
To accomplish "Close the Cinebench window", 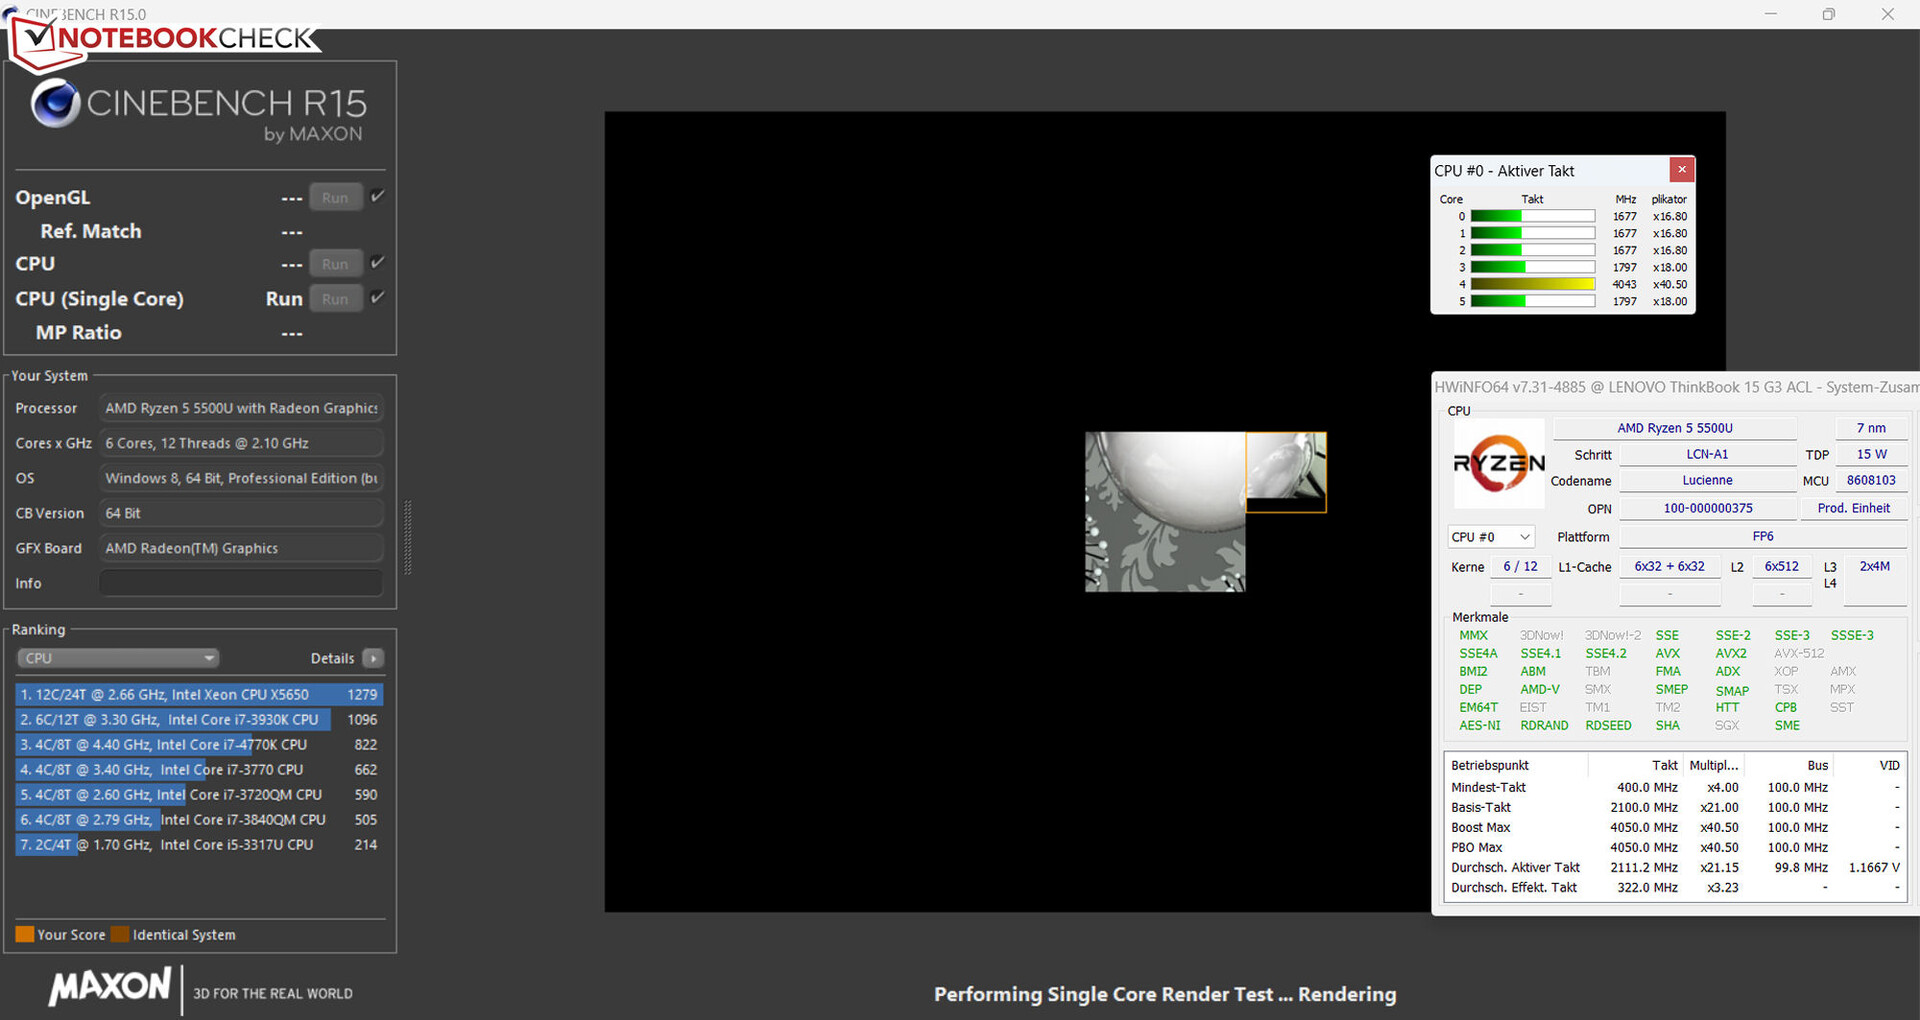I will pos(1888,14).
